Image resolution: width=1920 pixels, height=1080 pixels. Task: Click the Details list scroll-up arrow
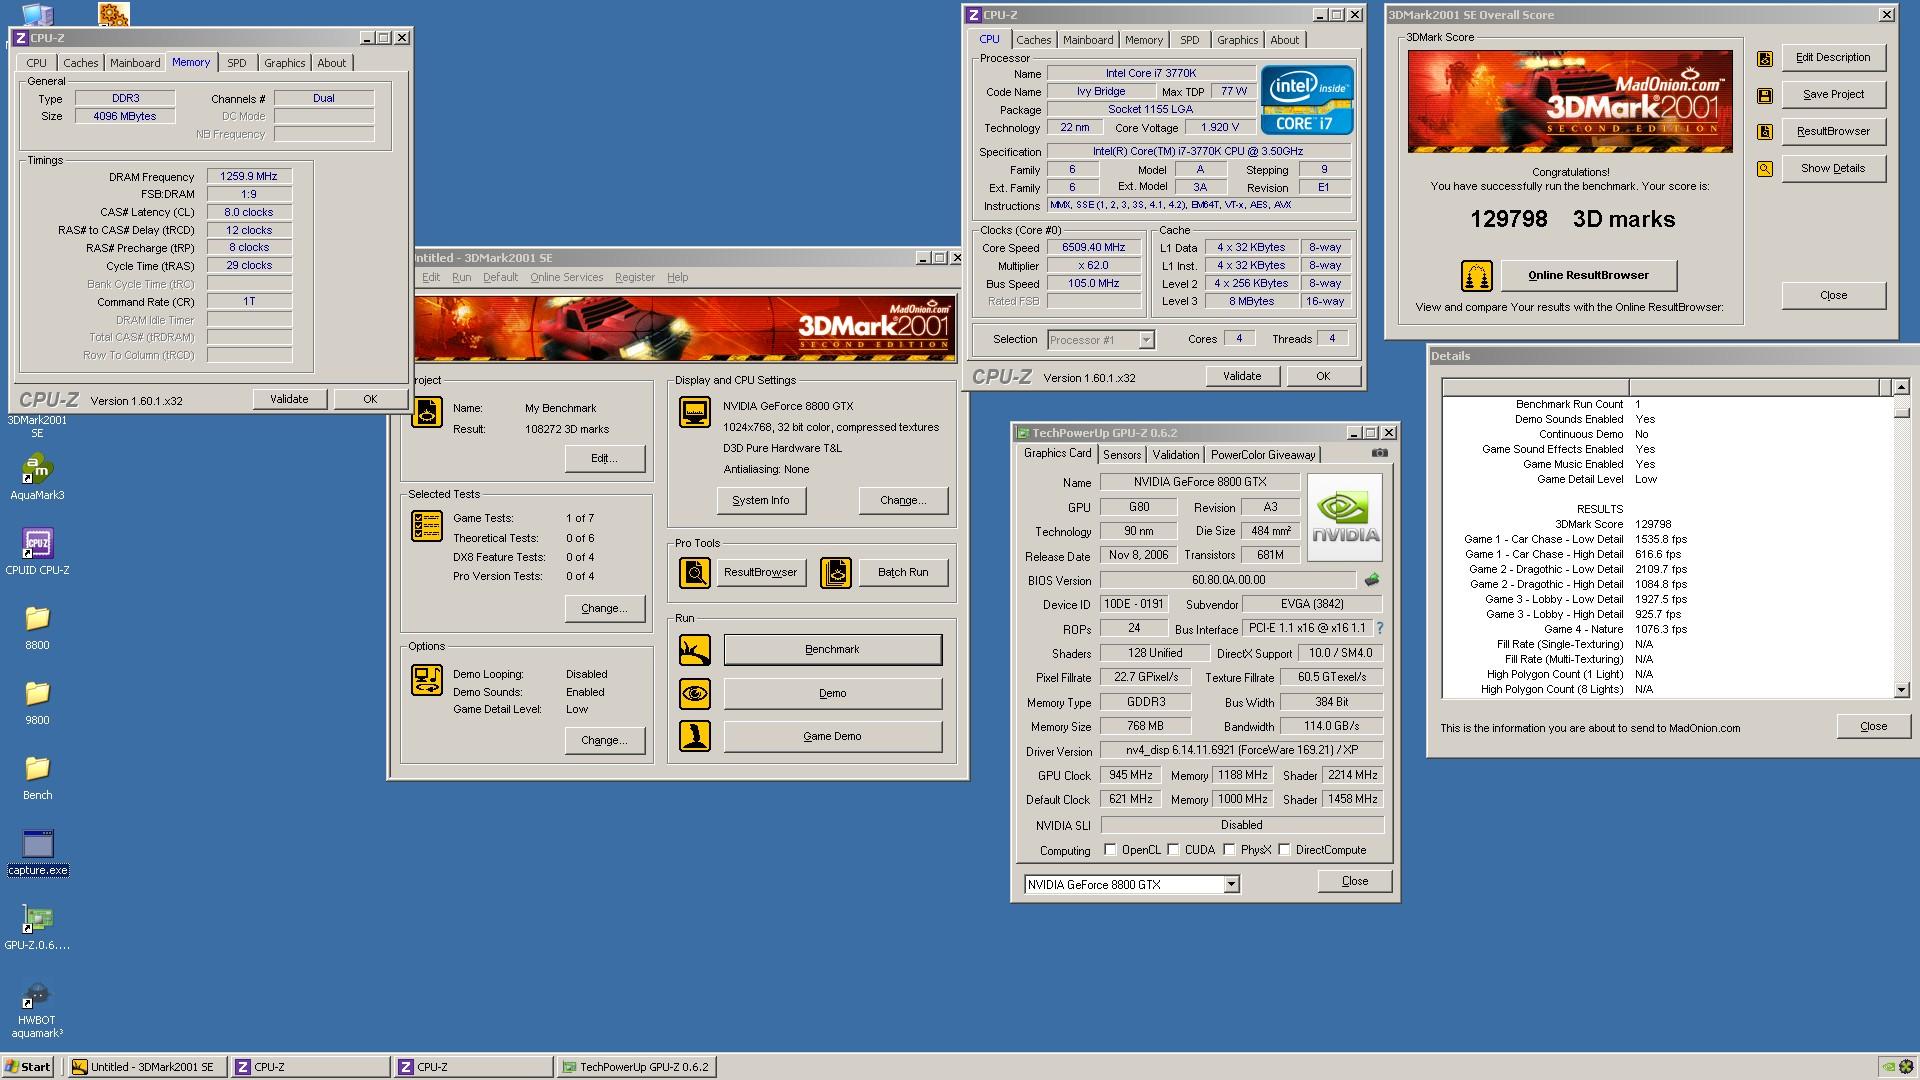(x=1901, y=387)
